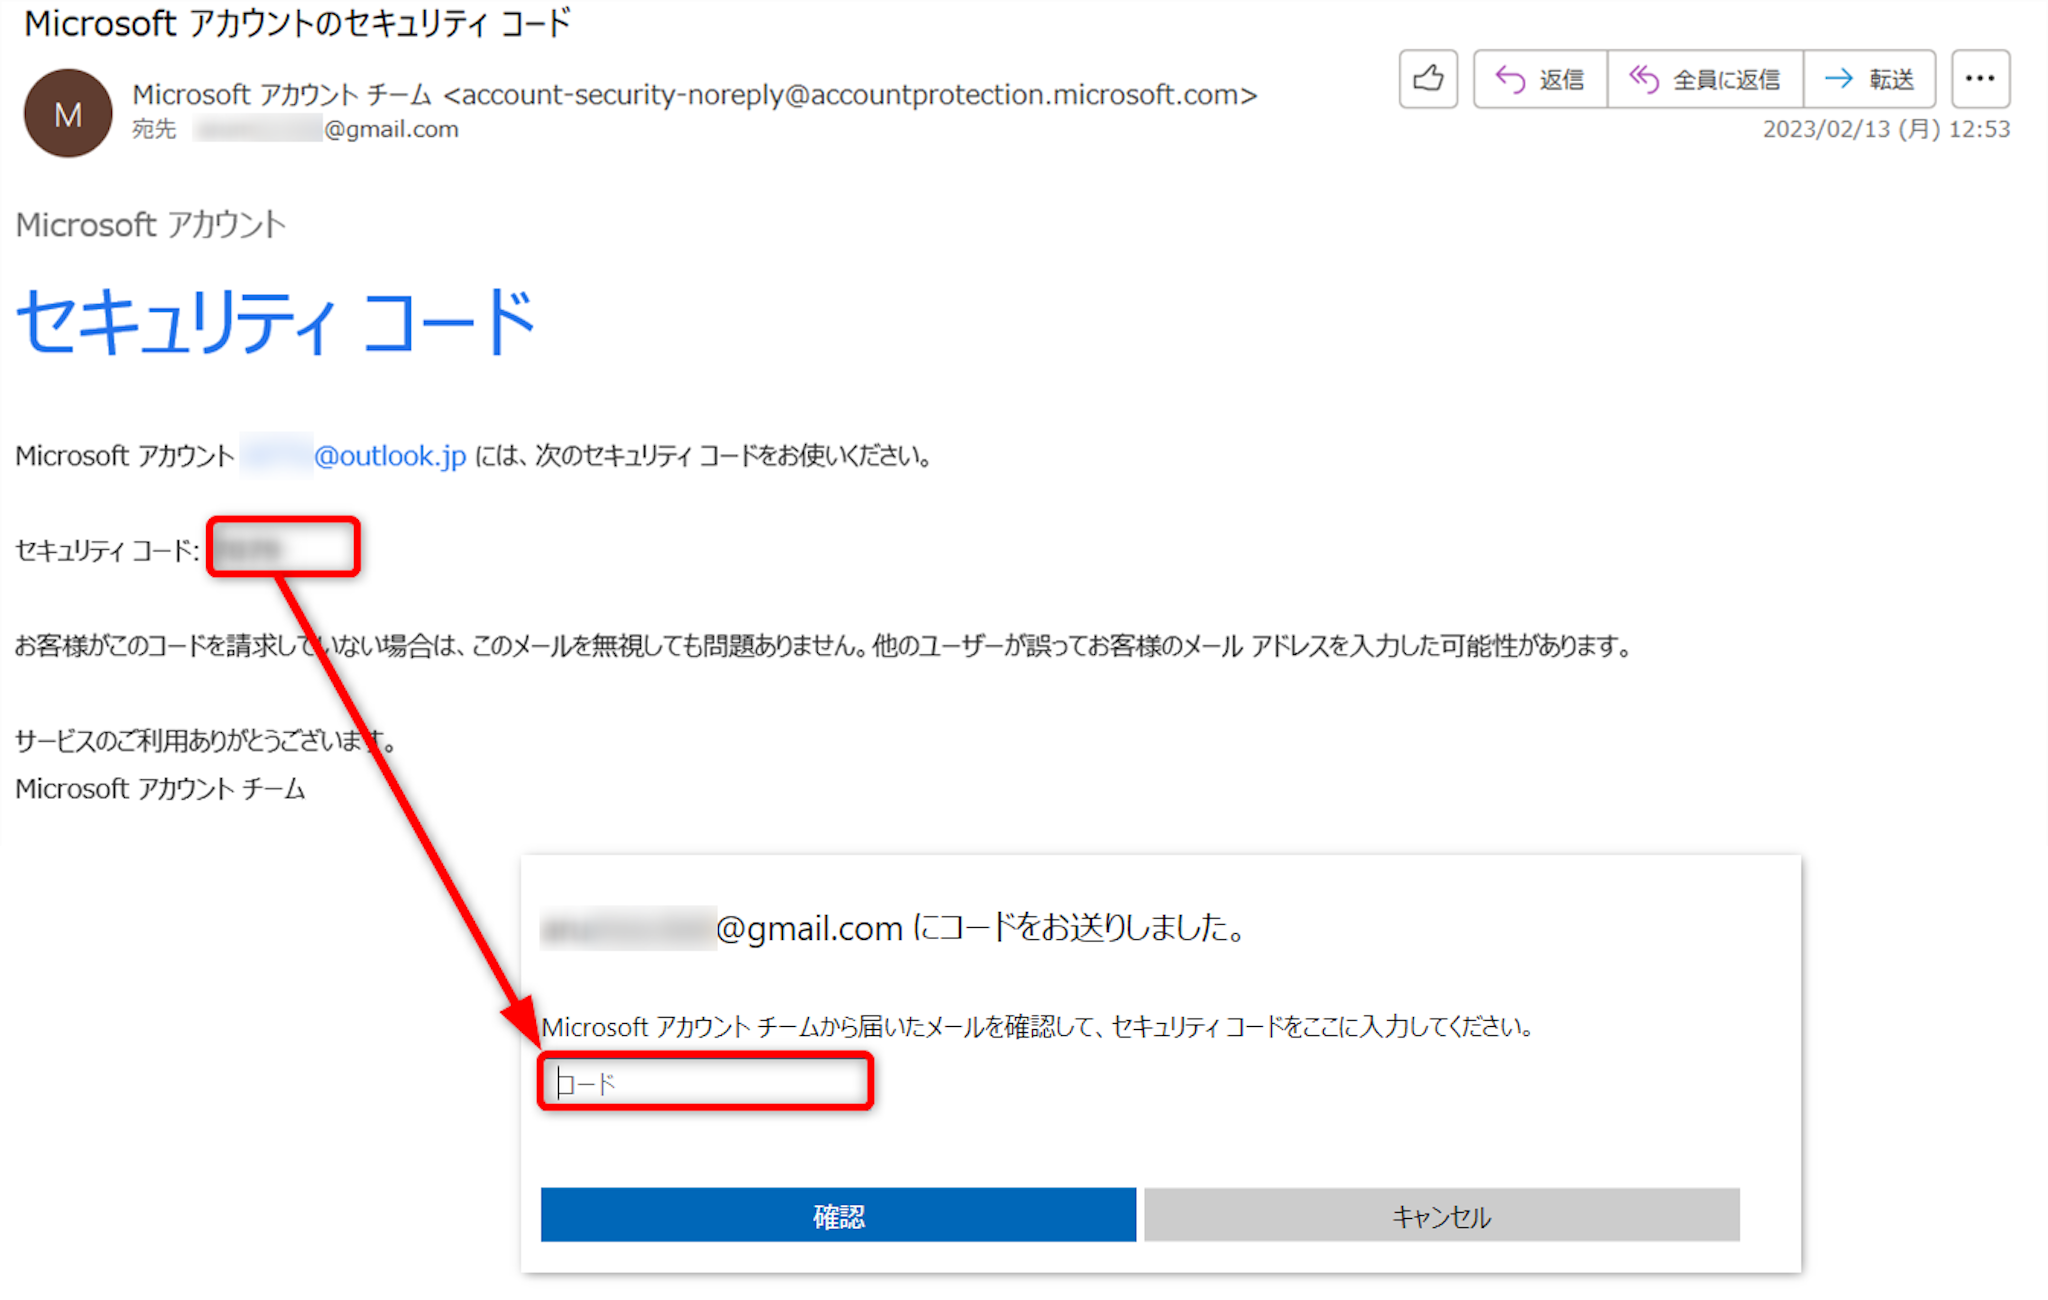
Task: Forward the message using 転送
Action: click(x=1869, y=79)
